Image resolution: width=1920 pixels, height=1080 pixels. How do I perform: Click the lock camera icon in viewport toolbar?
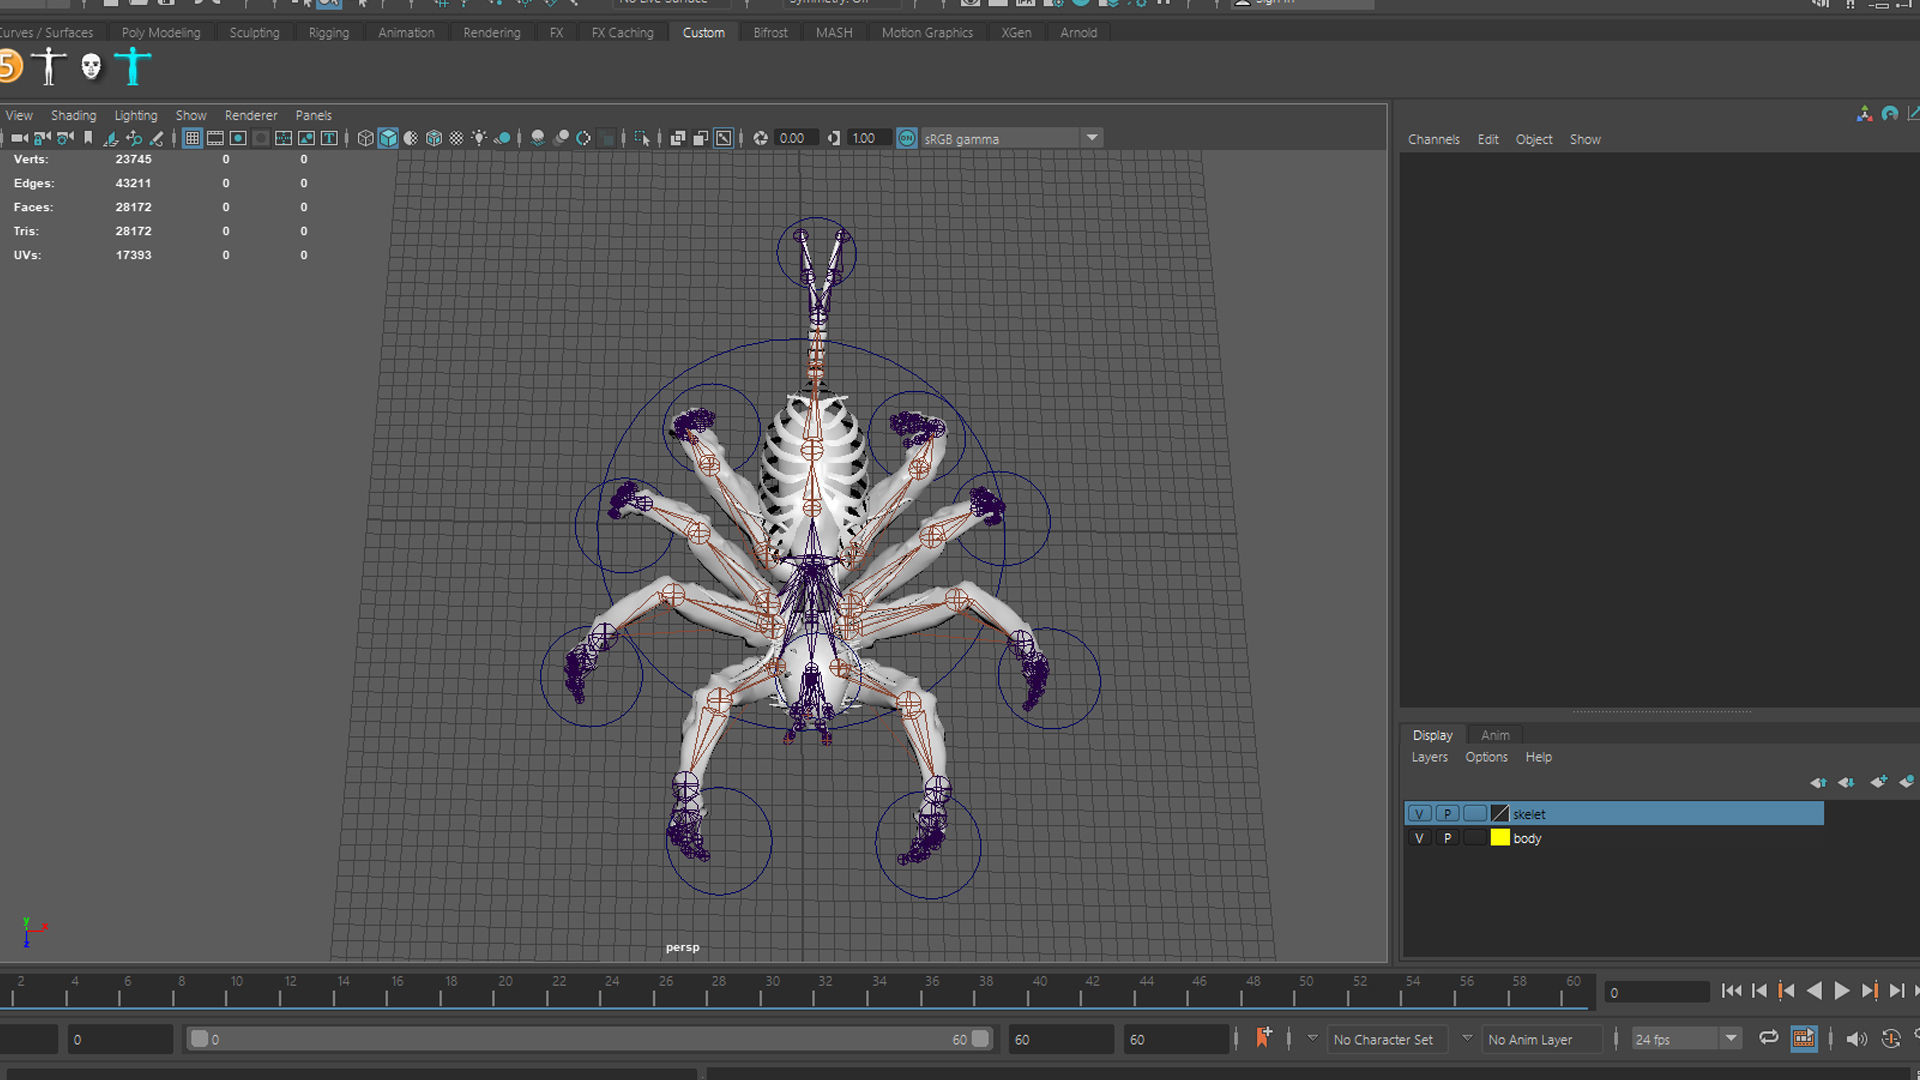(x=42, y=138)
